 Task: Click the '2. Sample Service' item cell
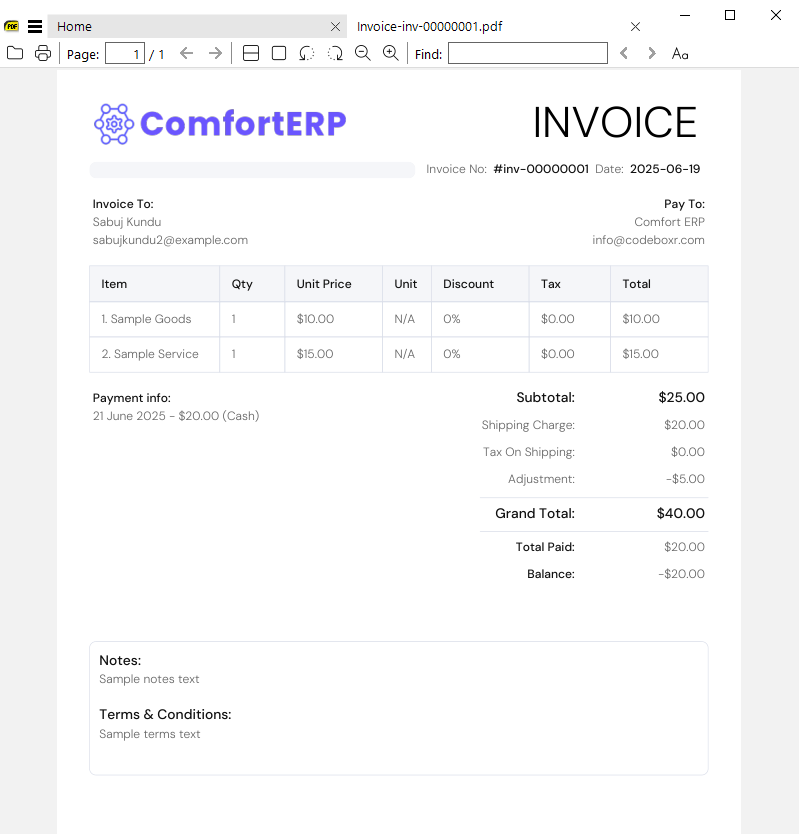click(x=154, y=354)
